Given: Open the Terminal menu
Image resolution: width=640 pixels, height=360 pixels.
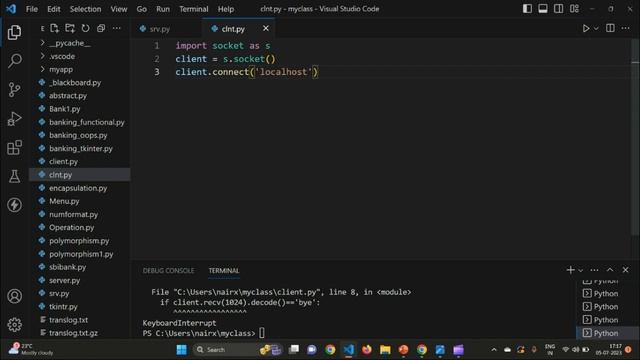Looking at the screenshot, I should pos(193,9).
